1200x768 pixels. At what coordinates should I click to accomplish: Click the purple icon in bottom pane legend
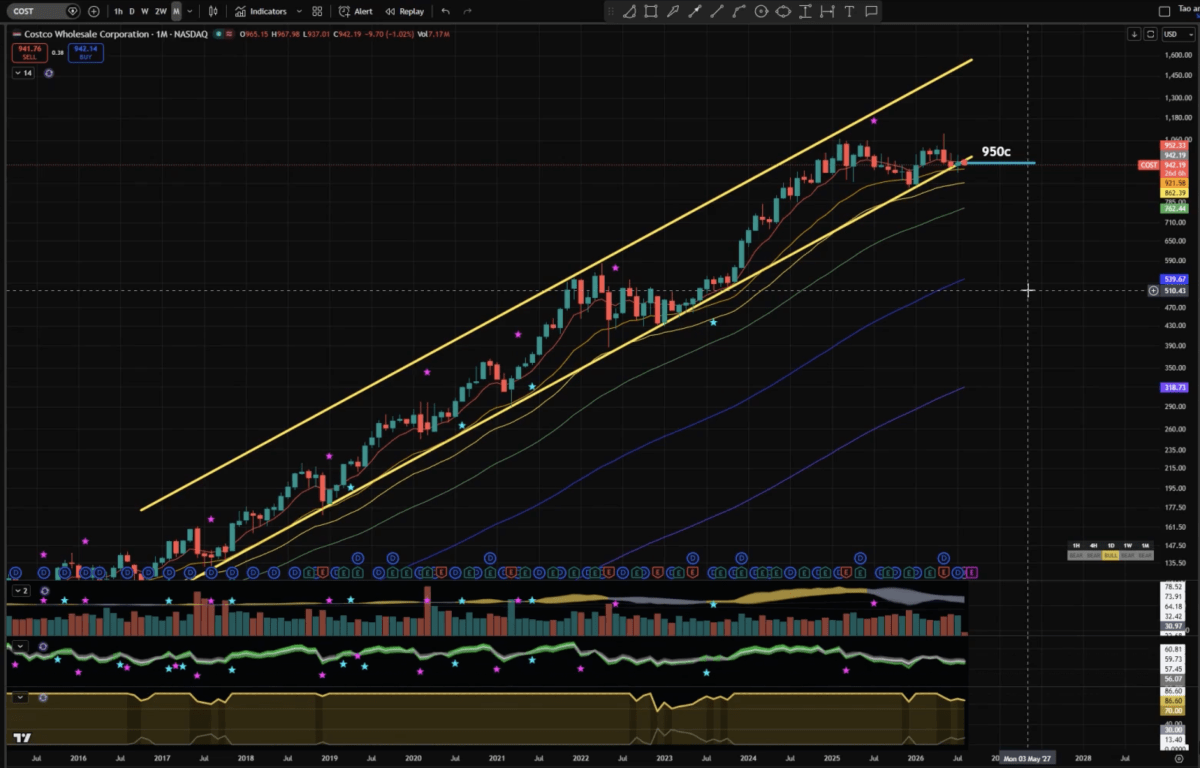coord(42,697)
